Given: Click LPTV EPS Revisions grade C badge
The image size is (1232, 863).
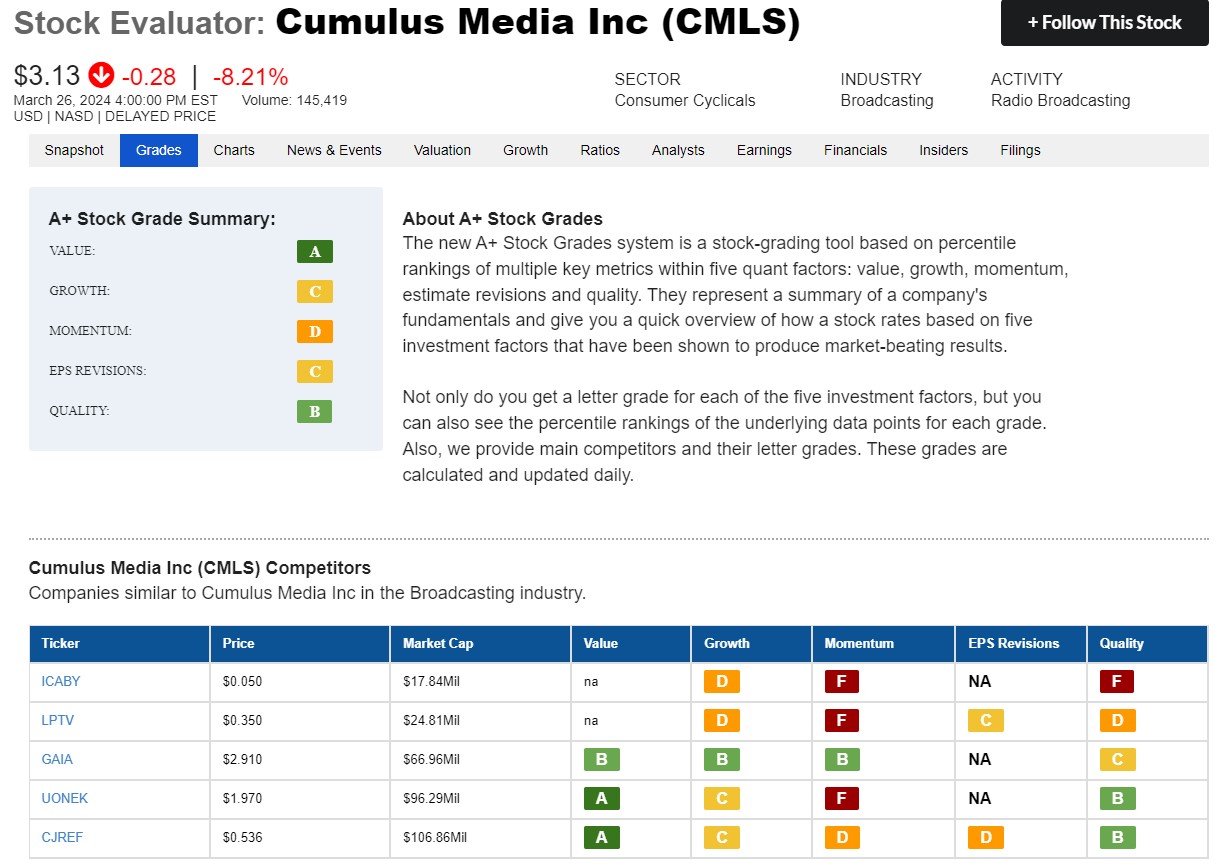Looking at the screenshot, I should (x=986, y=721).
